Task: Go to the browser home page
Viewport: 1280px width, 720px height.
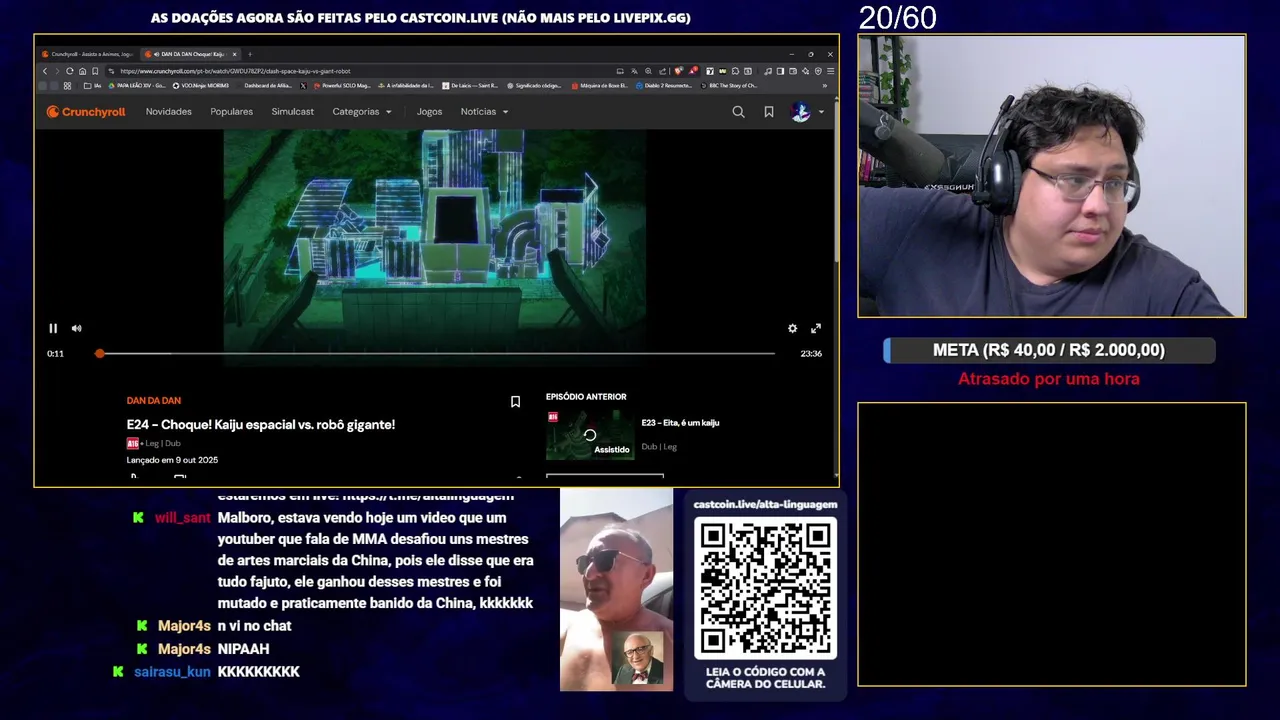Action: [x=82, y=71]
